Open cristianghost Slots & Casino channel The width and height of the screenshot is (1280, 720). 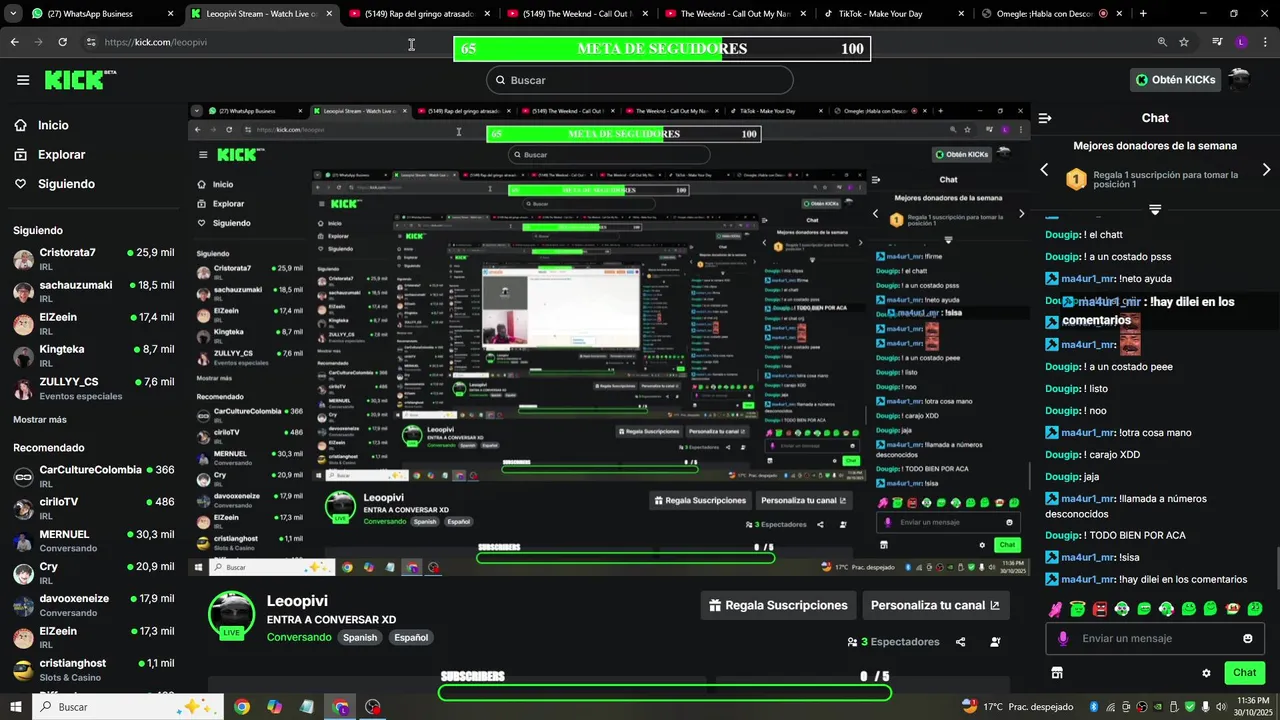pos(93,669)
